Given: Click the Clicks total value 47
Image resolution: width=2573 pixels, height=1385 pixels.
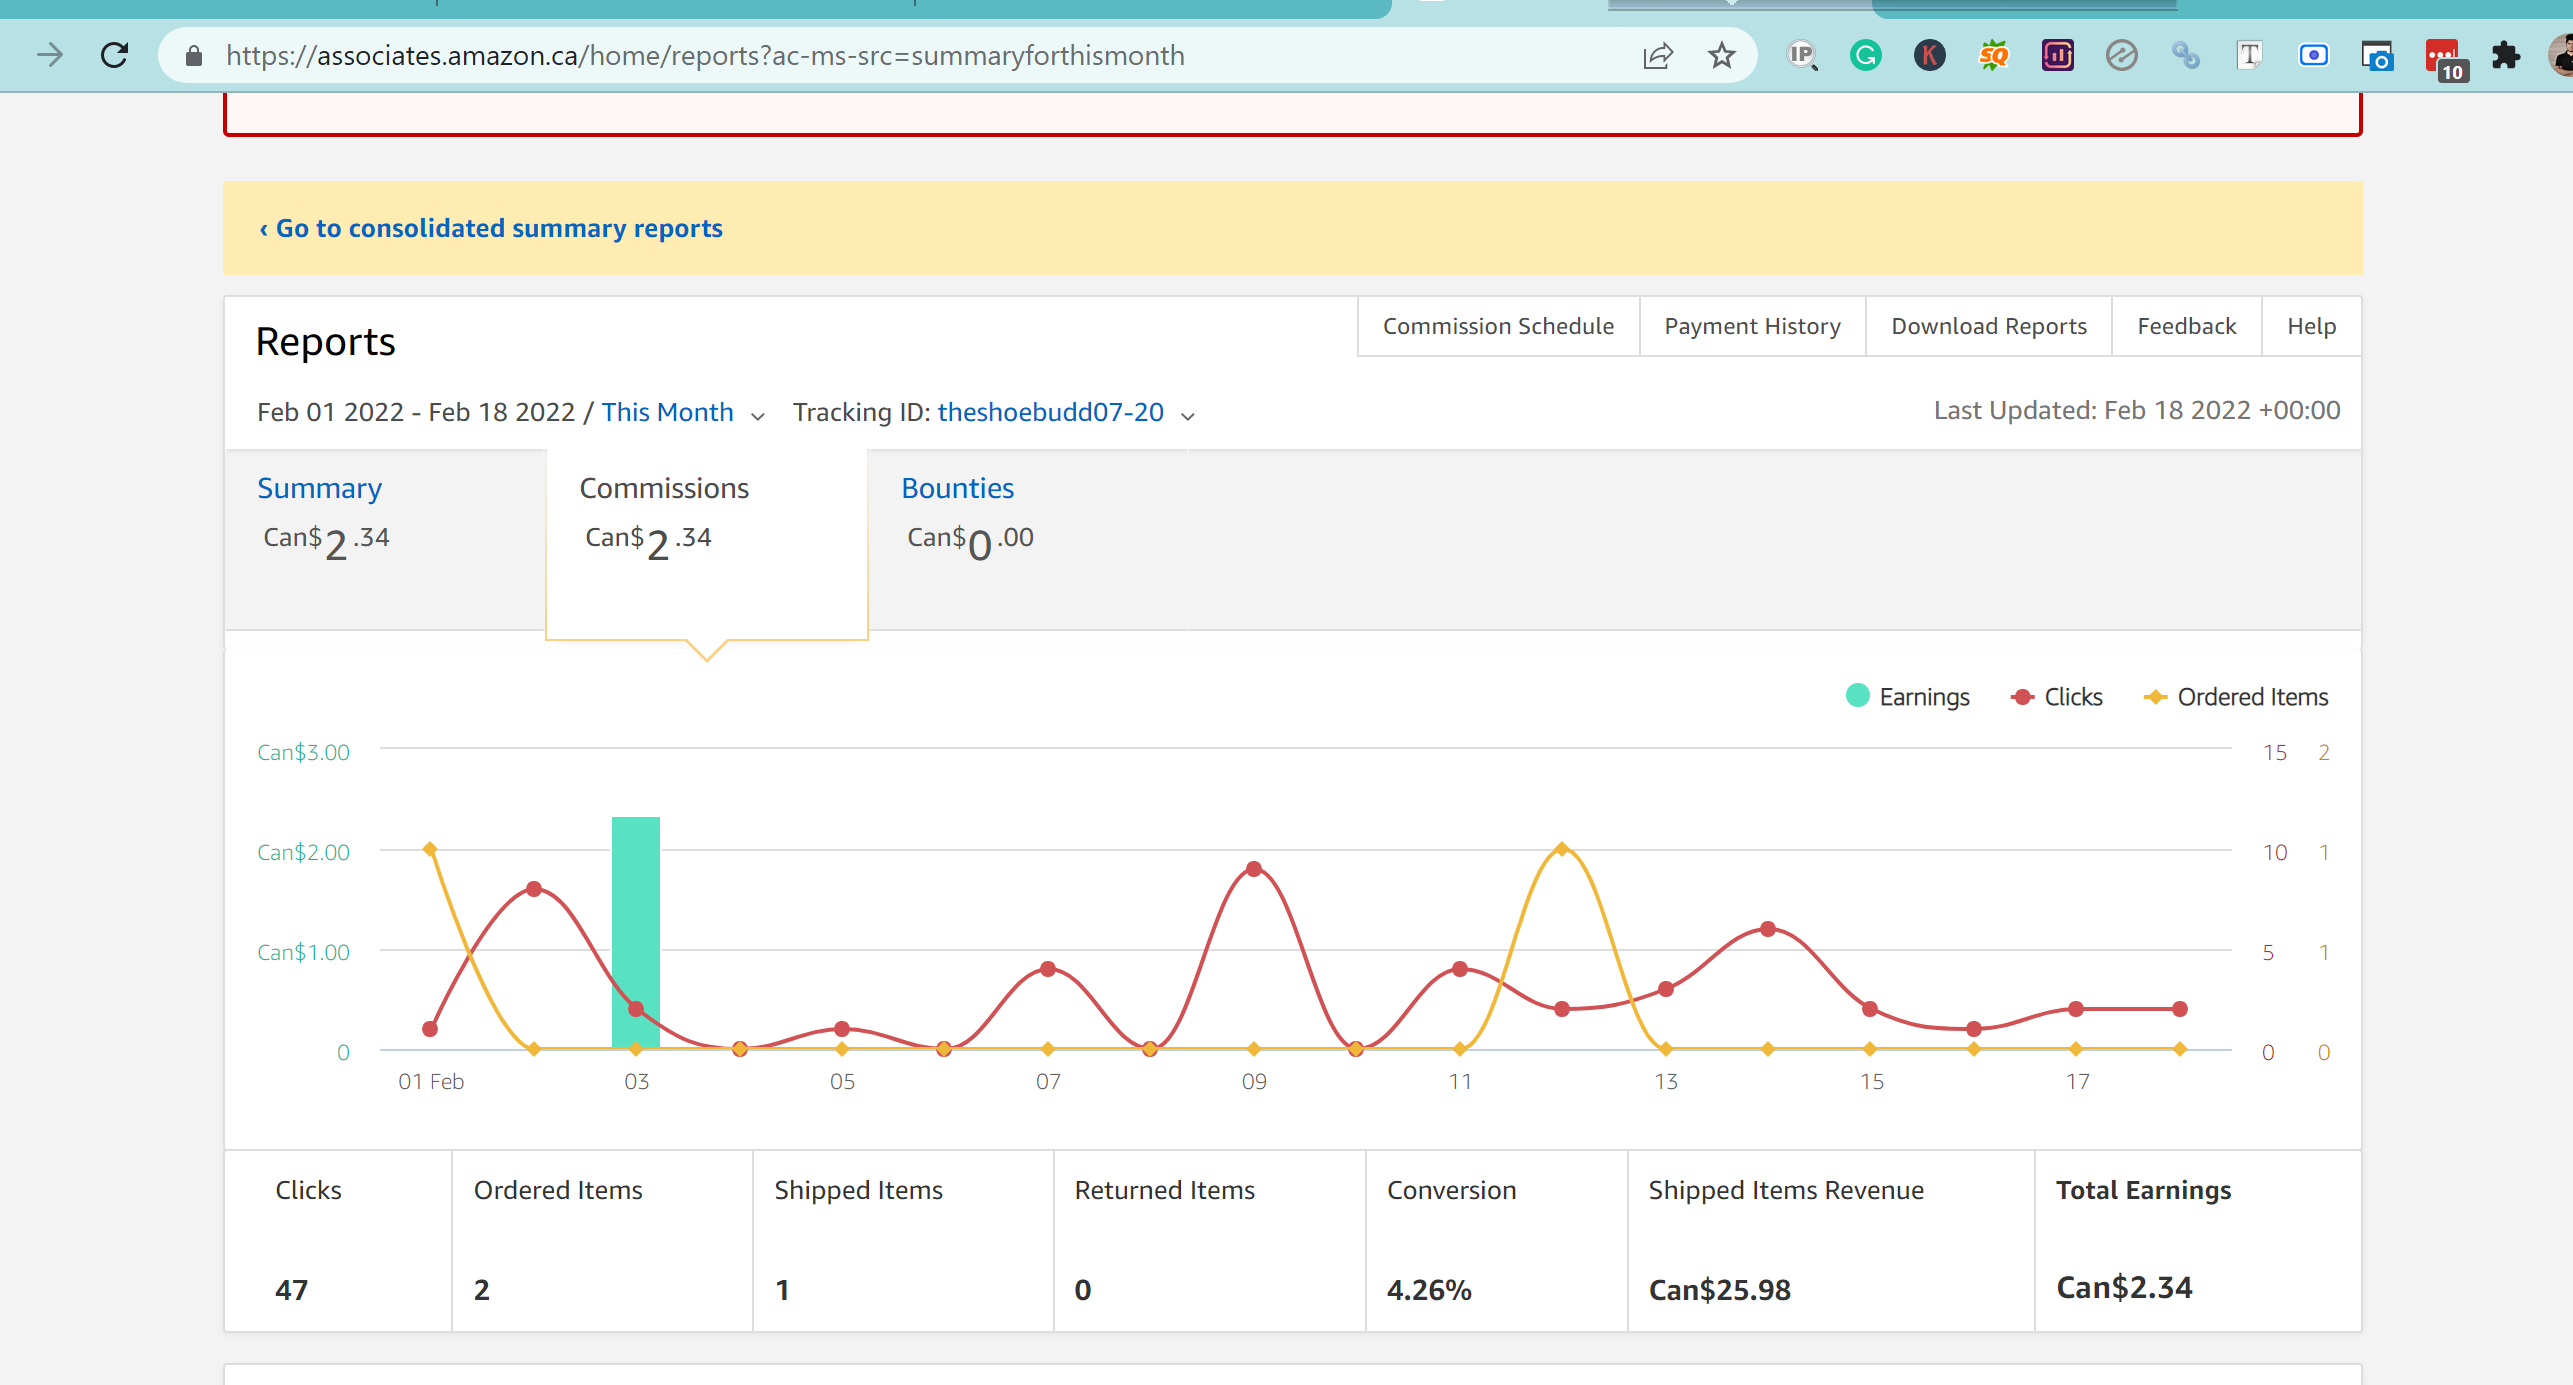Looking at the screenshot, I should pos(291,1290).
